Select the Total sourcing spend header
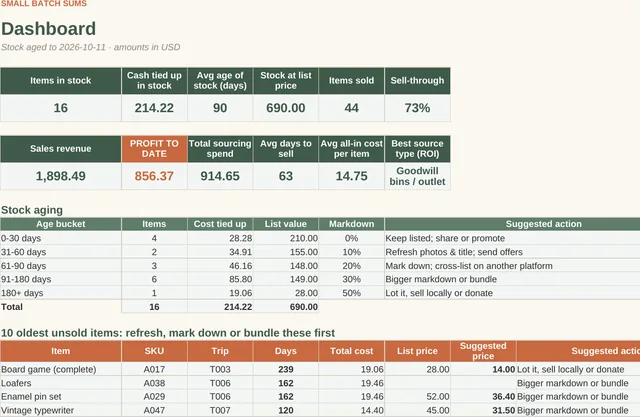This screenshot has width=640, height=417. point(220,149)
